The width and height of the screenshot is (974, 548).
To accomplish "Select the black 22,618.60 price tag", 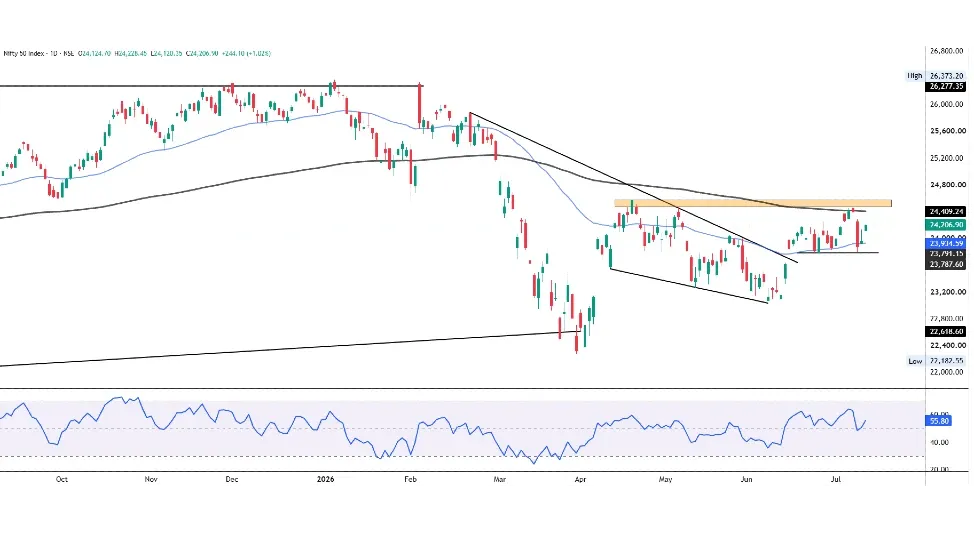I will coord(946,332).
